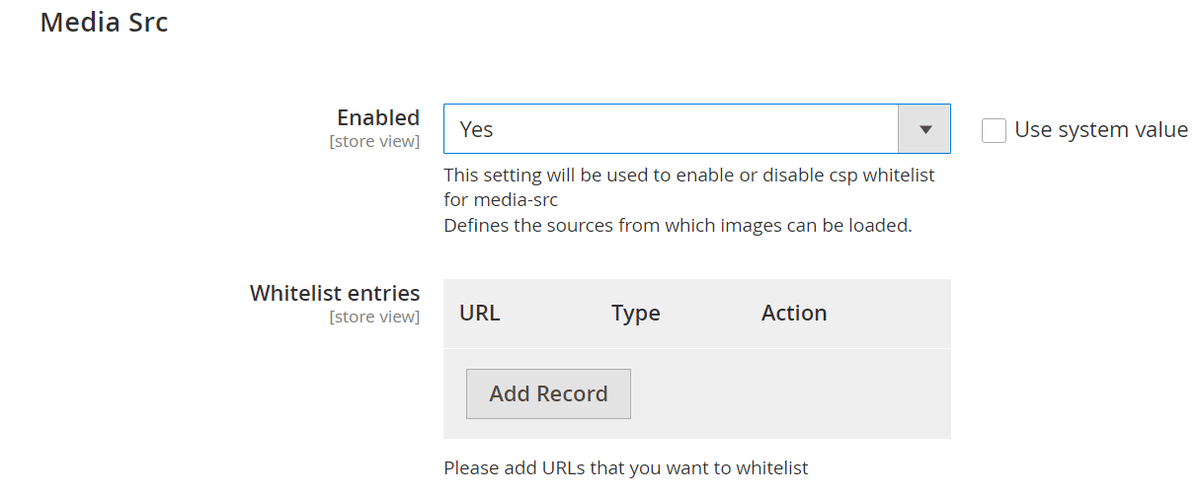Click the URL column header
1200x496 pixels.
[x=480, y=313]
